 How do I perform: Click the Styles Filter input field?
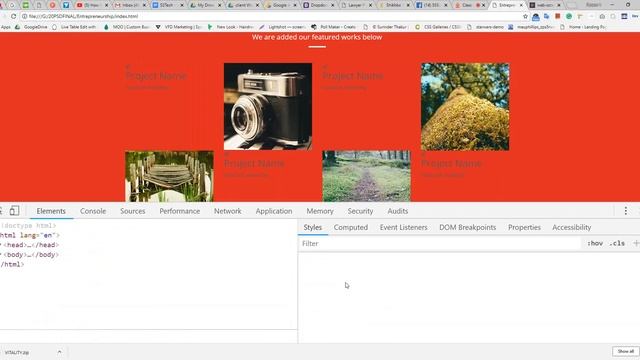[439, 243]
